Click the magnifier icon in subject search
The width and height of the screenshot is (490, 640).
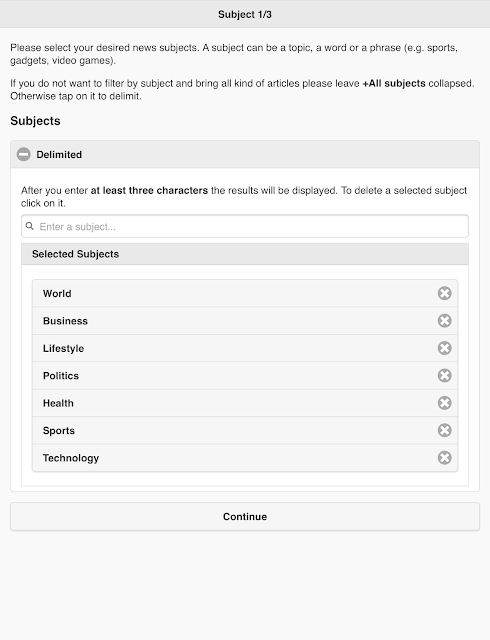coord(29,226)
